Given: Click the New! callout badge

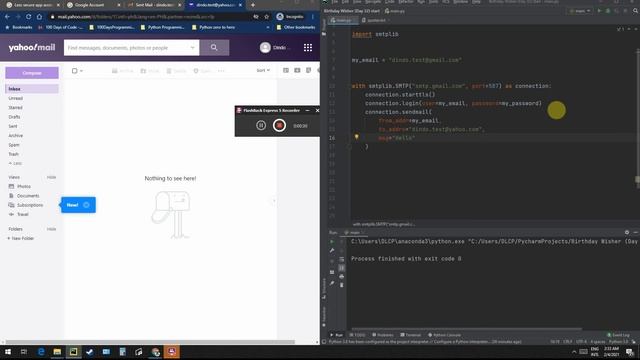Looking at the screenshot, I should 78,205.
